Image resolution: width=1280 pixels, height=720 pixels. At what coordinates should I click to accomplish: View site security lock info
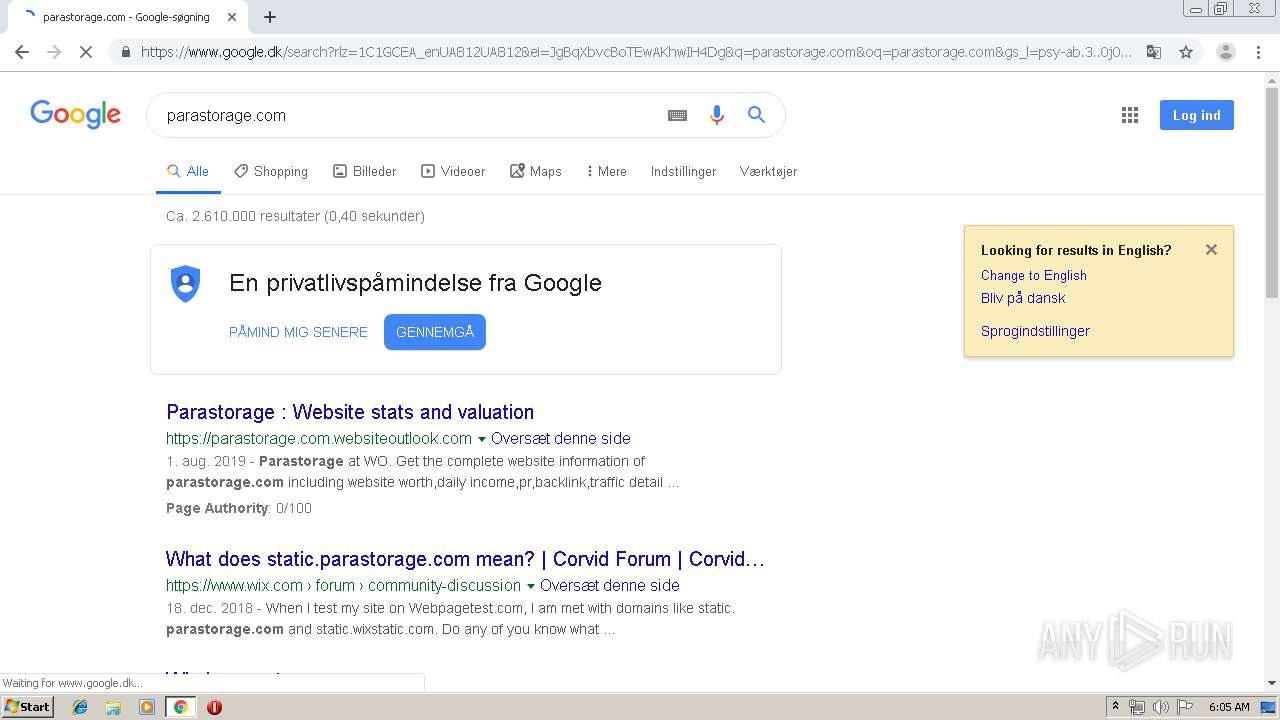click(125, 52)
